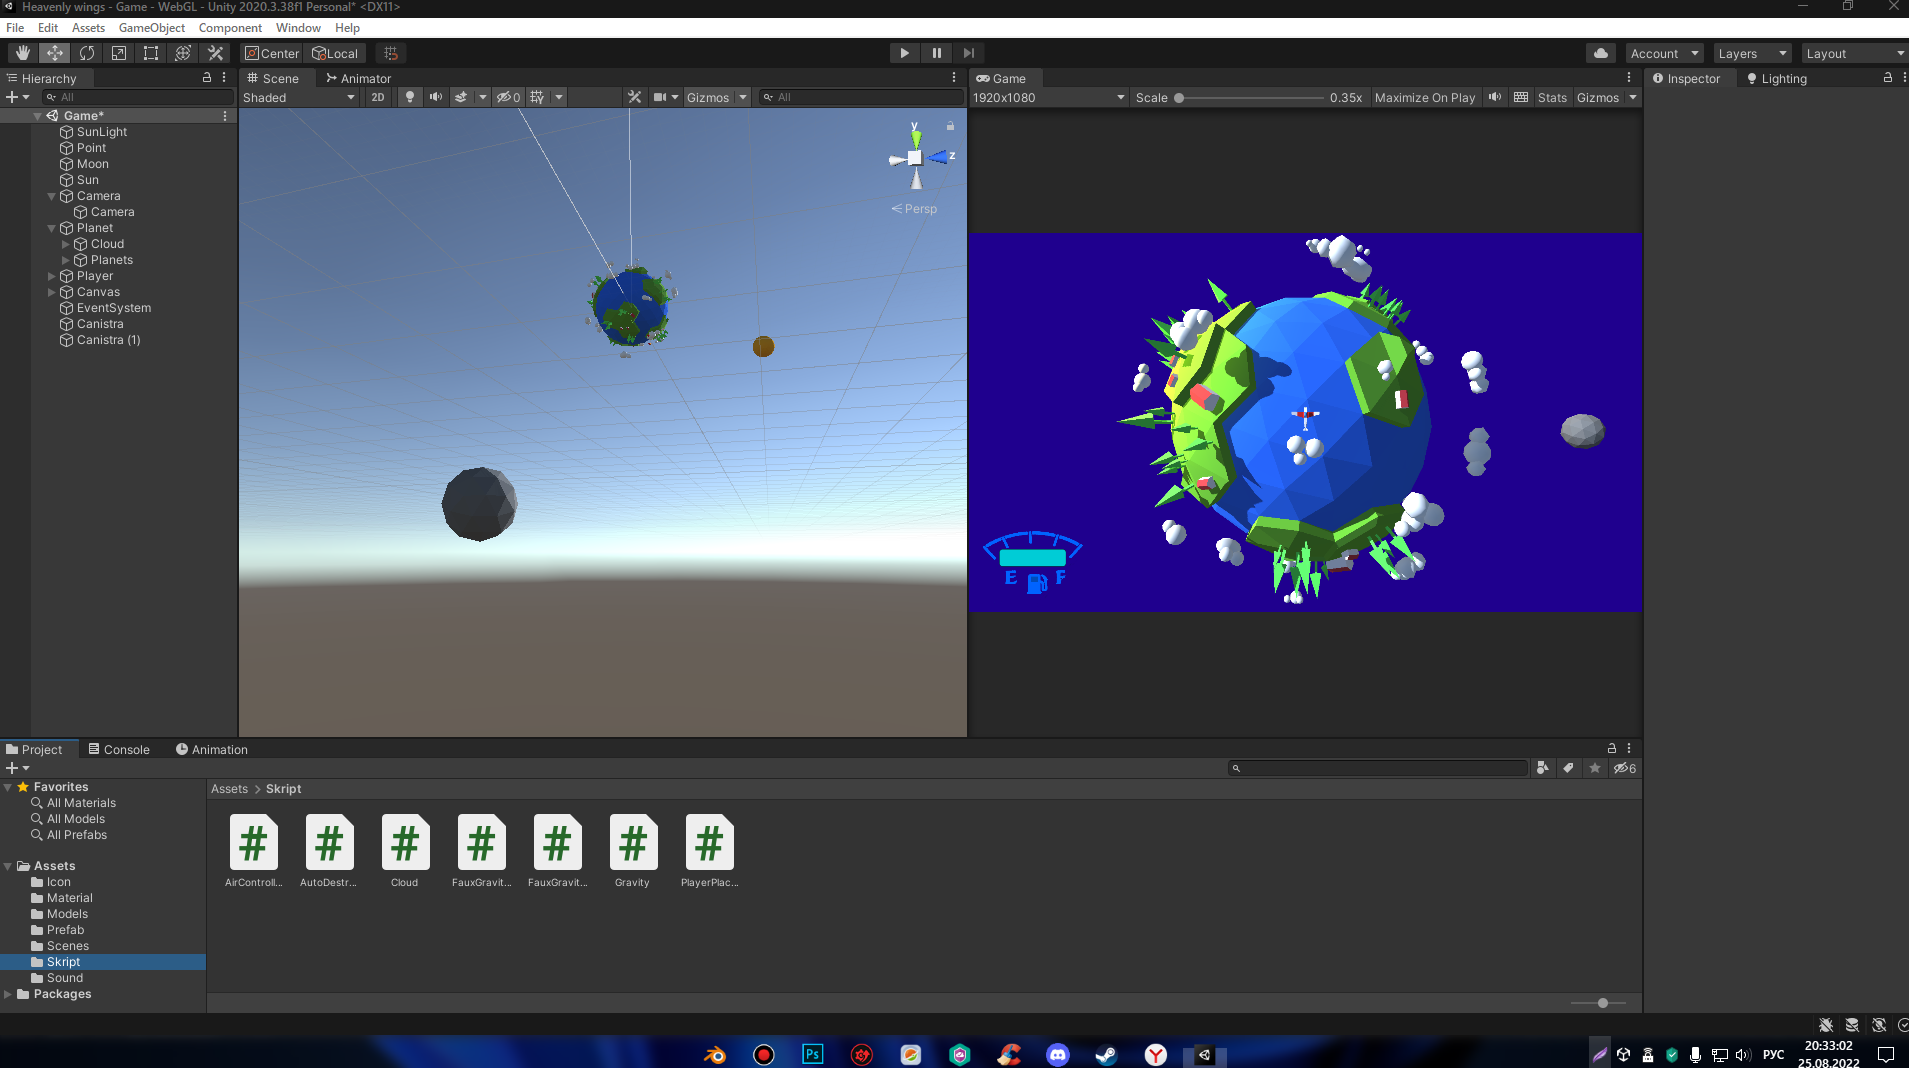1909x1068 pixels.
Task: Open the Shaded draw mode dropdown
Action: (298, 97)
